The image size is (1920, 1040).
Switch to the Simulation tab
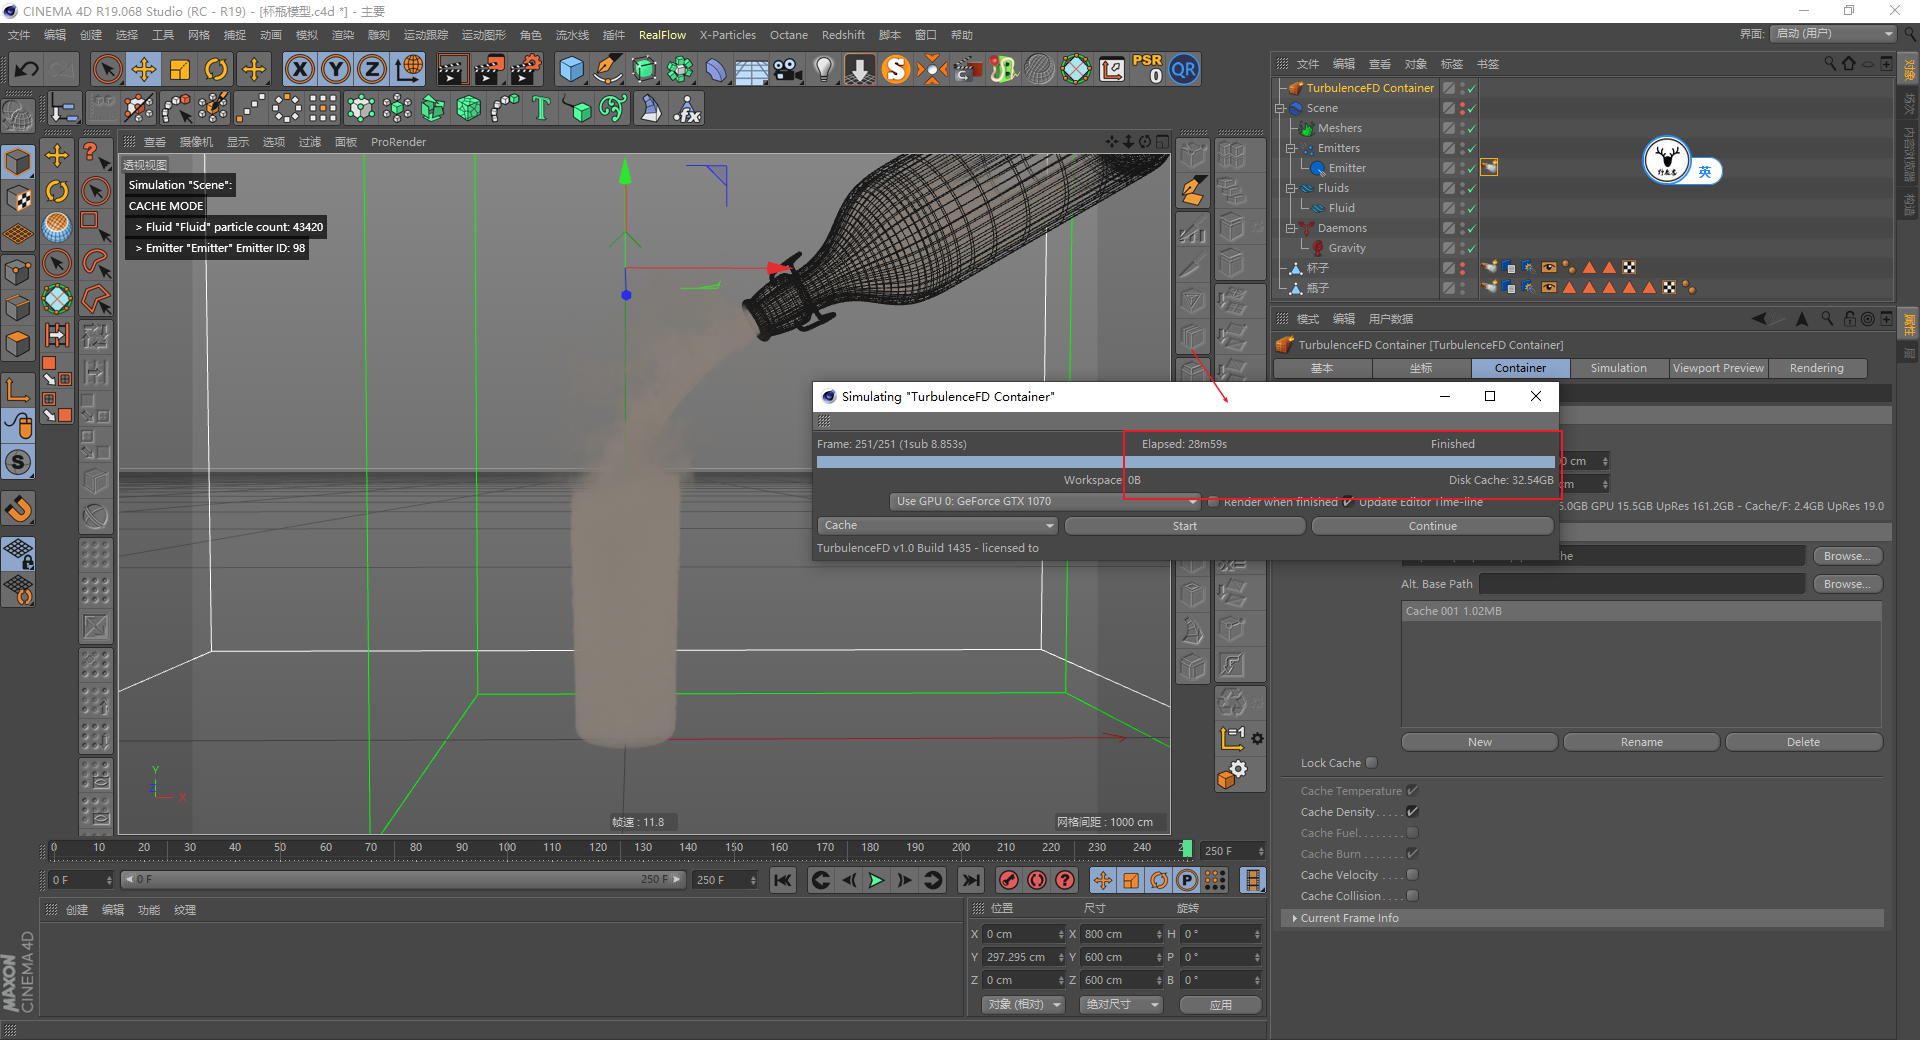pyautogui.click(x=1618, y=368)
